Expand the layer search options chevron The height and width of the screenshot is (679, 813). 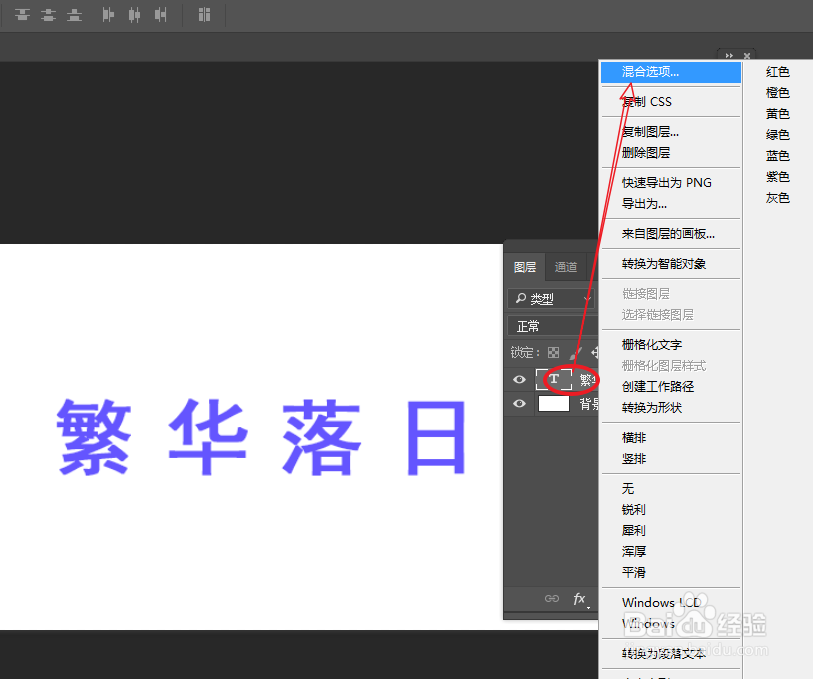tap(586, 297)
